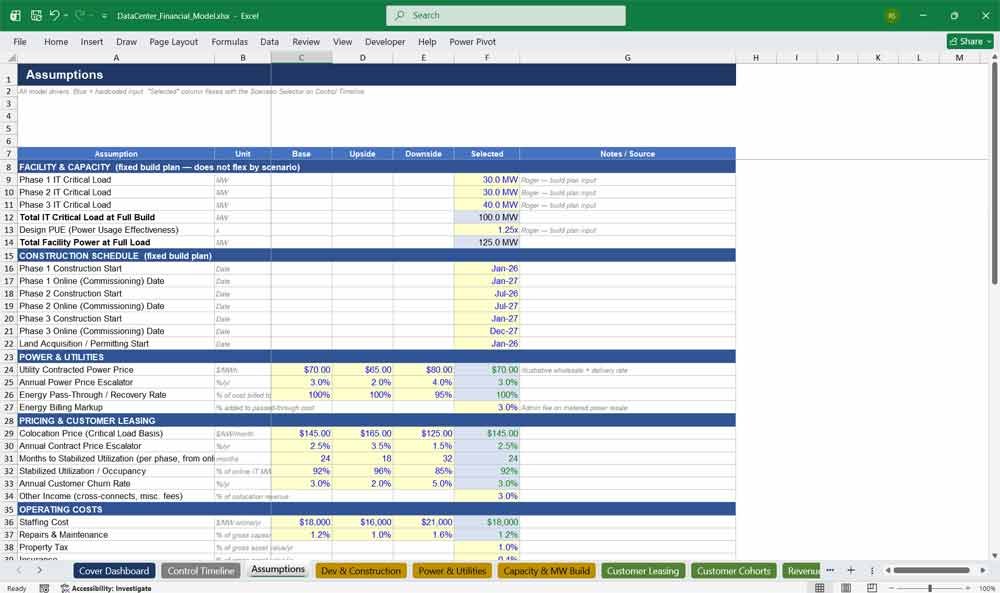Click the scroll down arrow of vertical scrollbar
Viewport: 1000px width, 593px height.
pyautogui.click(x=994, y=556)
